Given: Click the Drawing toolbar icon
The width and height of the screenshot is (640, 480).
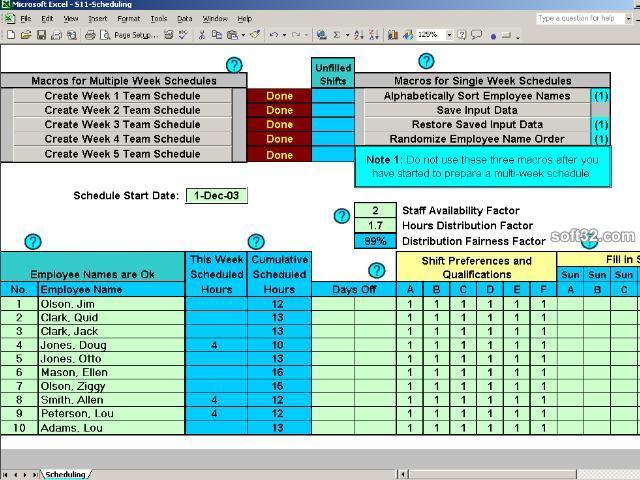Looking at the screenshot, I should click(x=408, y=36).
